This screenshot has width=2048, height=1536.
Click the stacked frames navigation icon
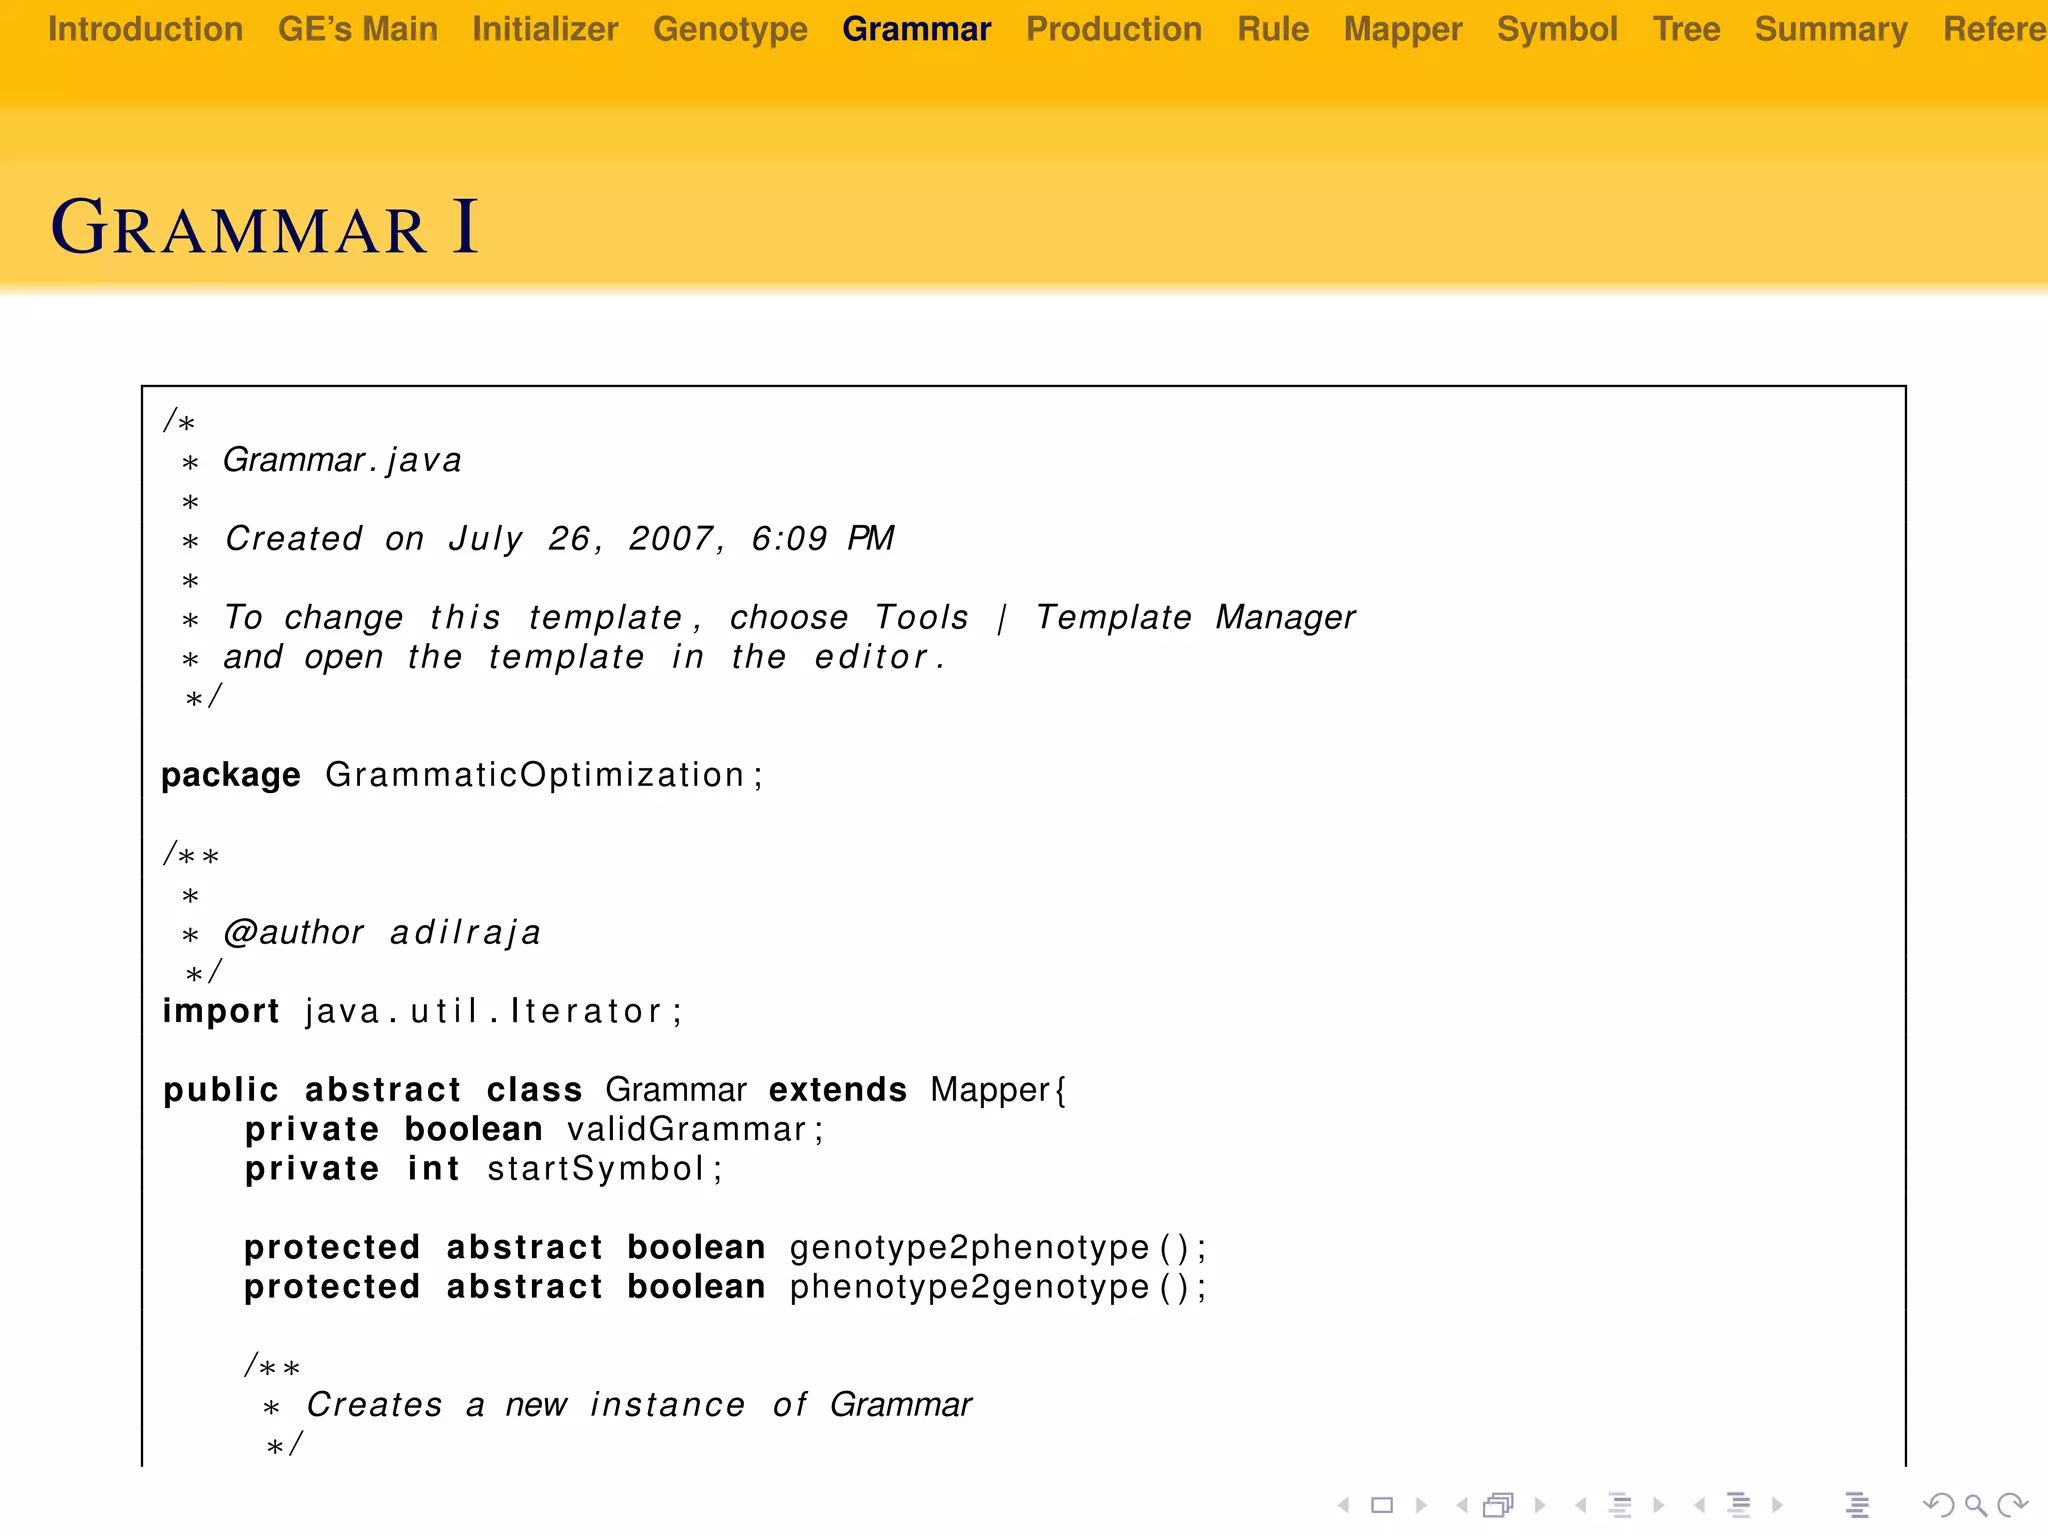click(x=1499, y=1504)
